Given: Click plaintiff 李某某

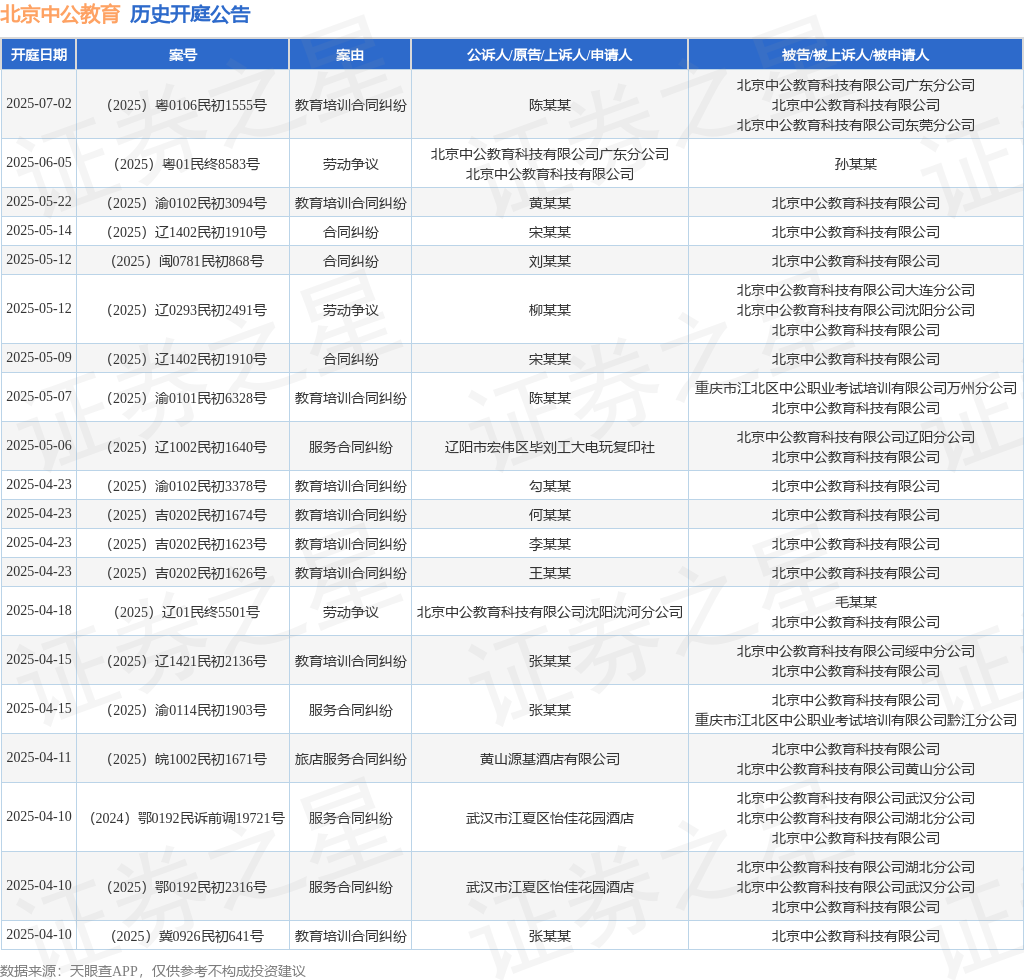Looking at the screenshot, I should tap(550, 544).
